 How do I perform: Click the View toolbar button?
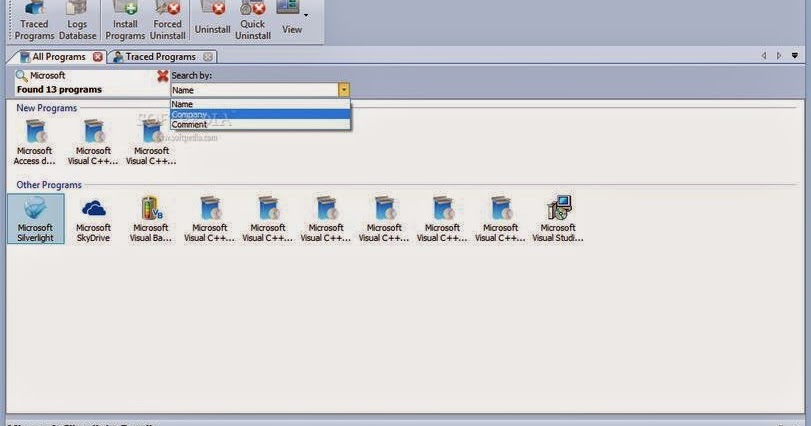292,19
